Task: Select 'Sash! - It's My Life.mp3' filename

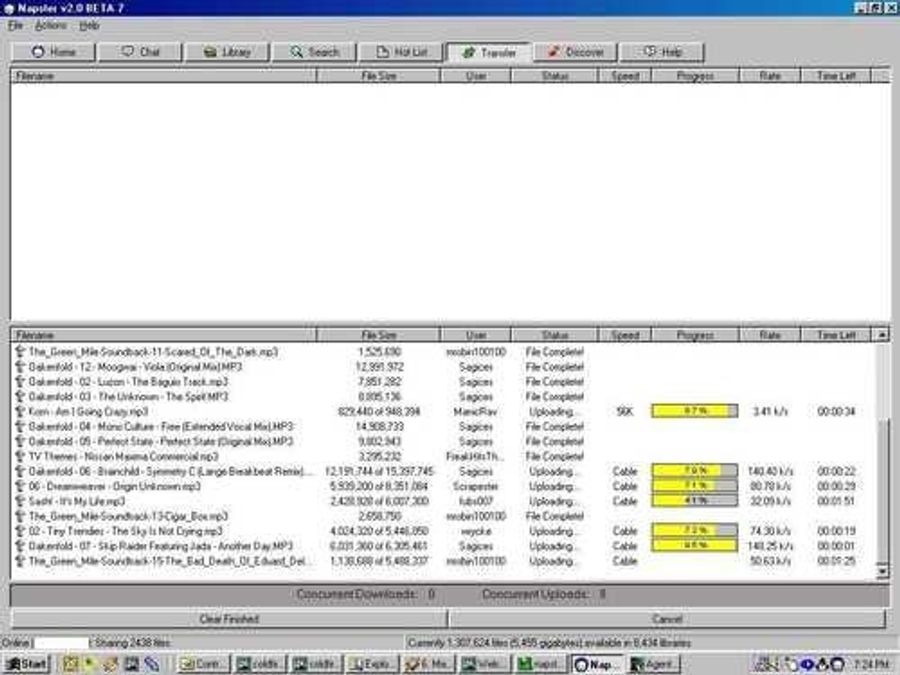Action: pyautogui.click(x=77, y=501)
